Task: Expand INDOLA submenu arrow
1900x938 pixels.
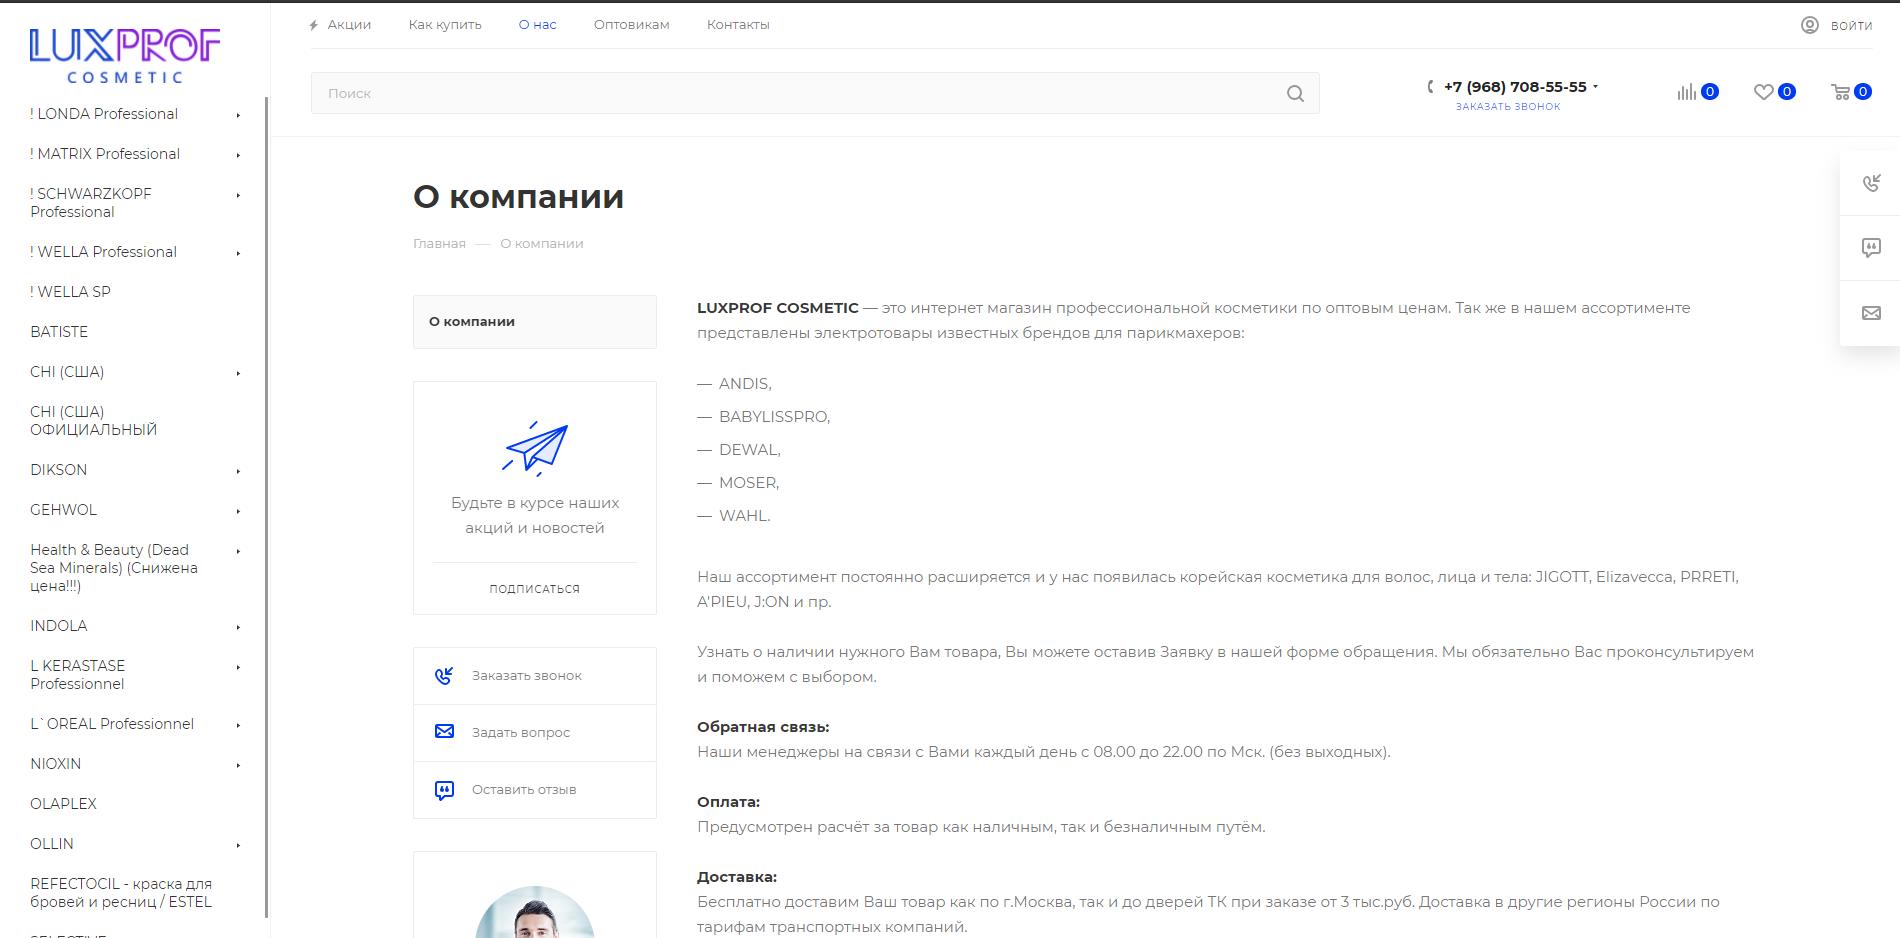Action: tap(238, 627)
